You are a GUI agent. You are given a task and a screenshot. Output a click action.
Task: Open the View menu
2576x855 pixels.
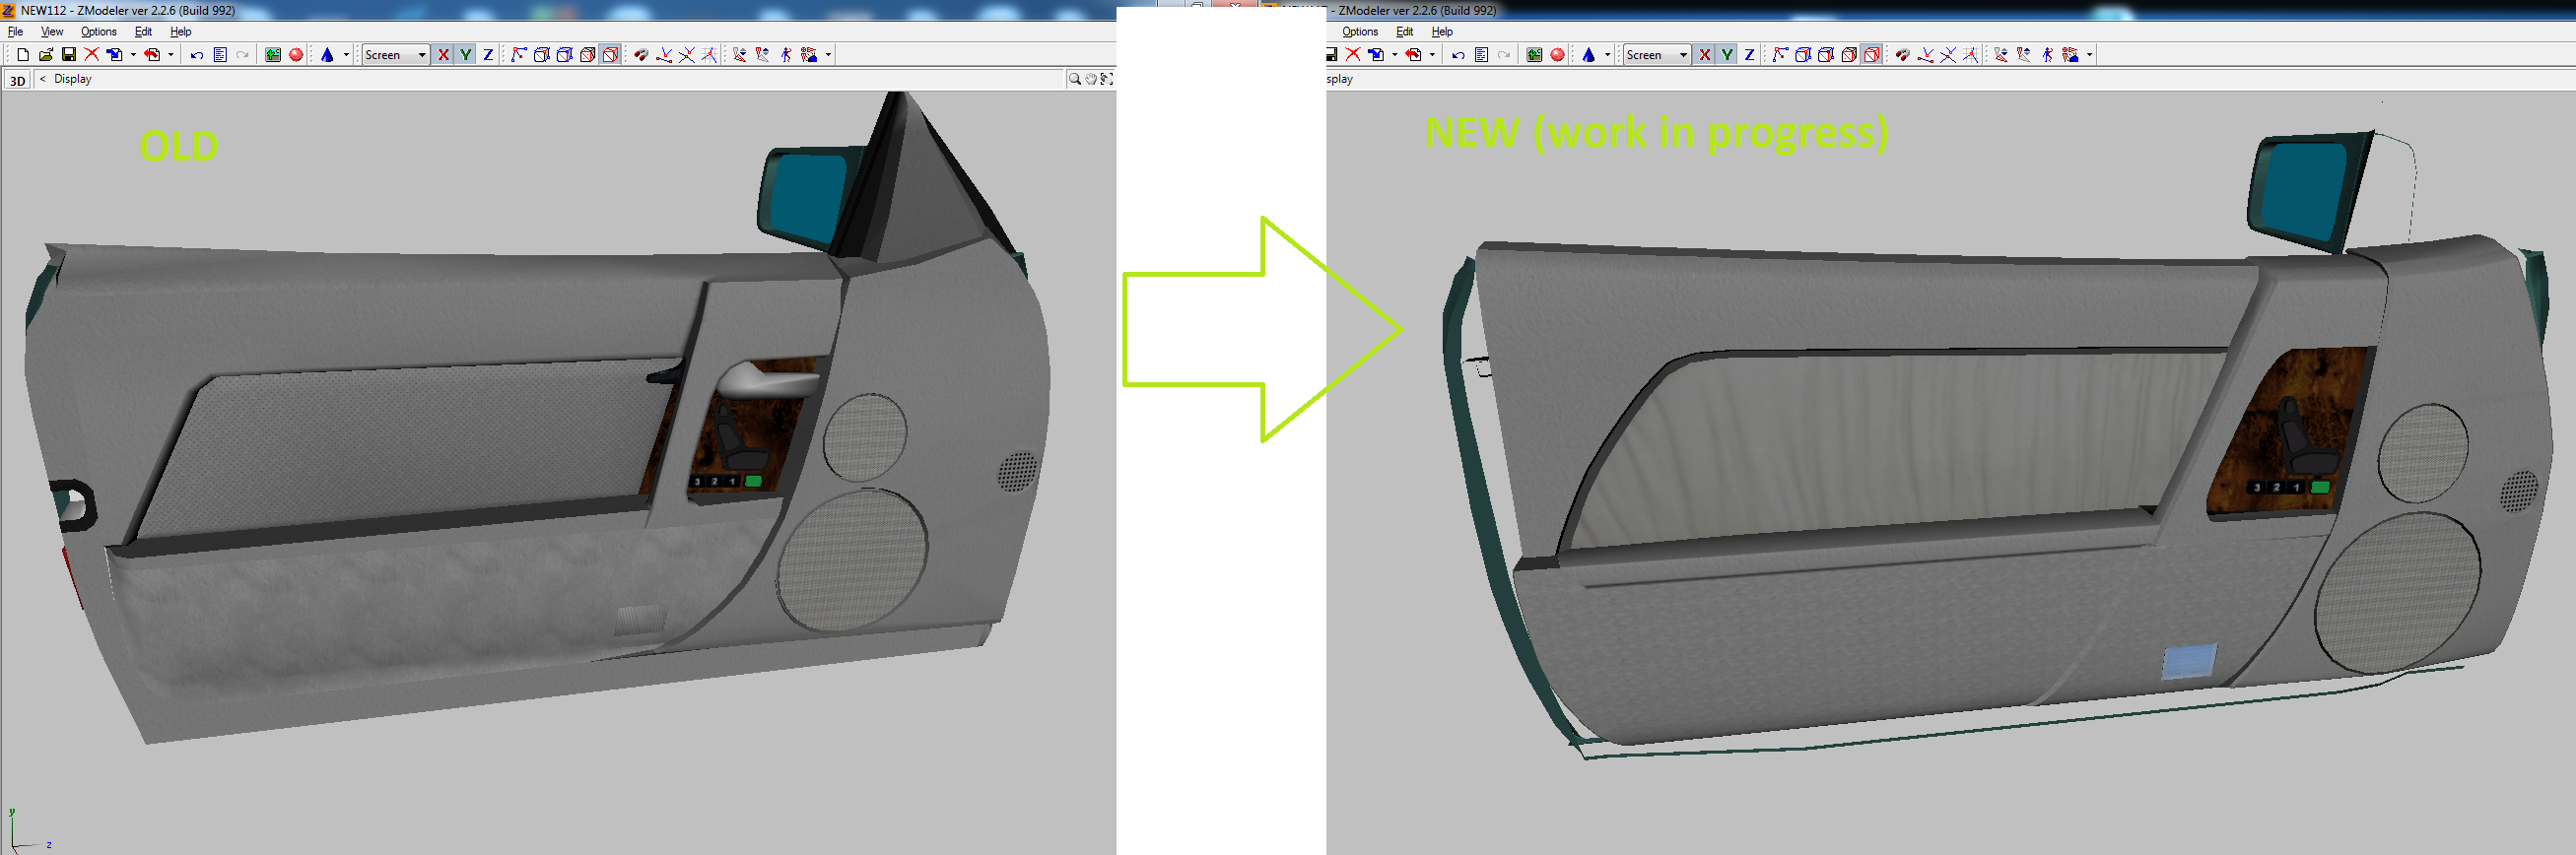click(51, 32)
